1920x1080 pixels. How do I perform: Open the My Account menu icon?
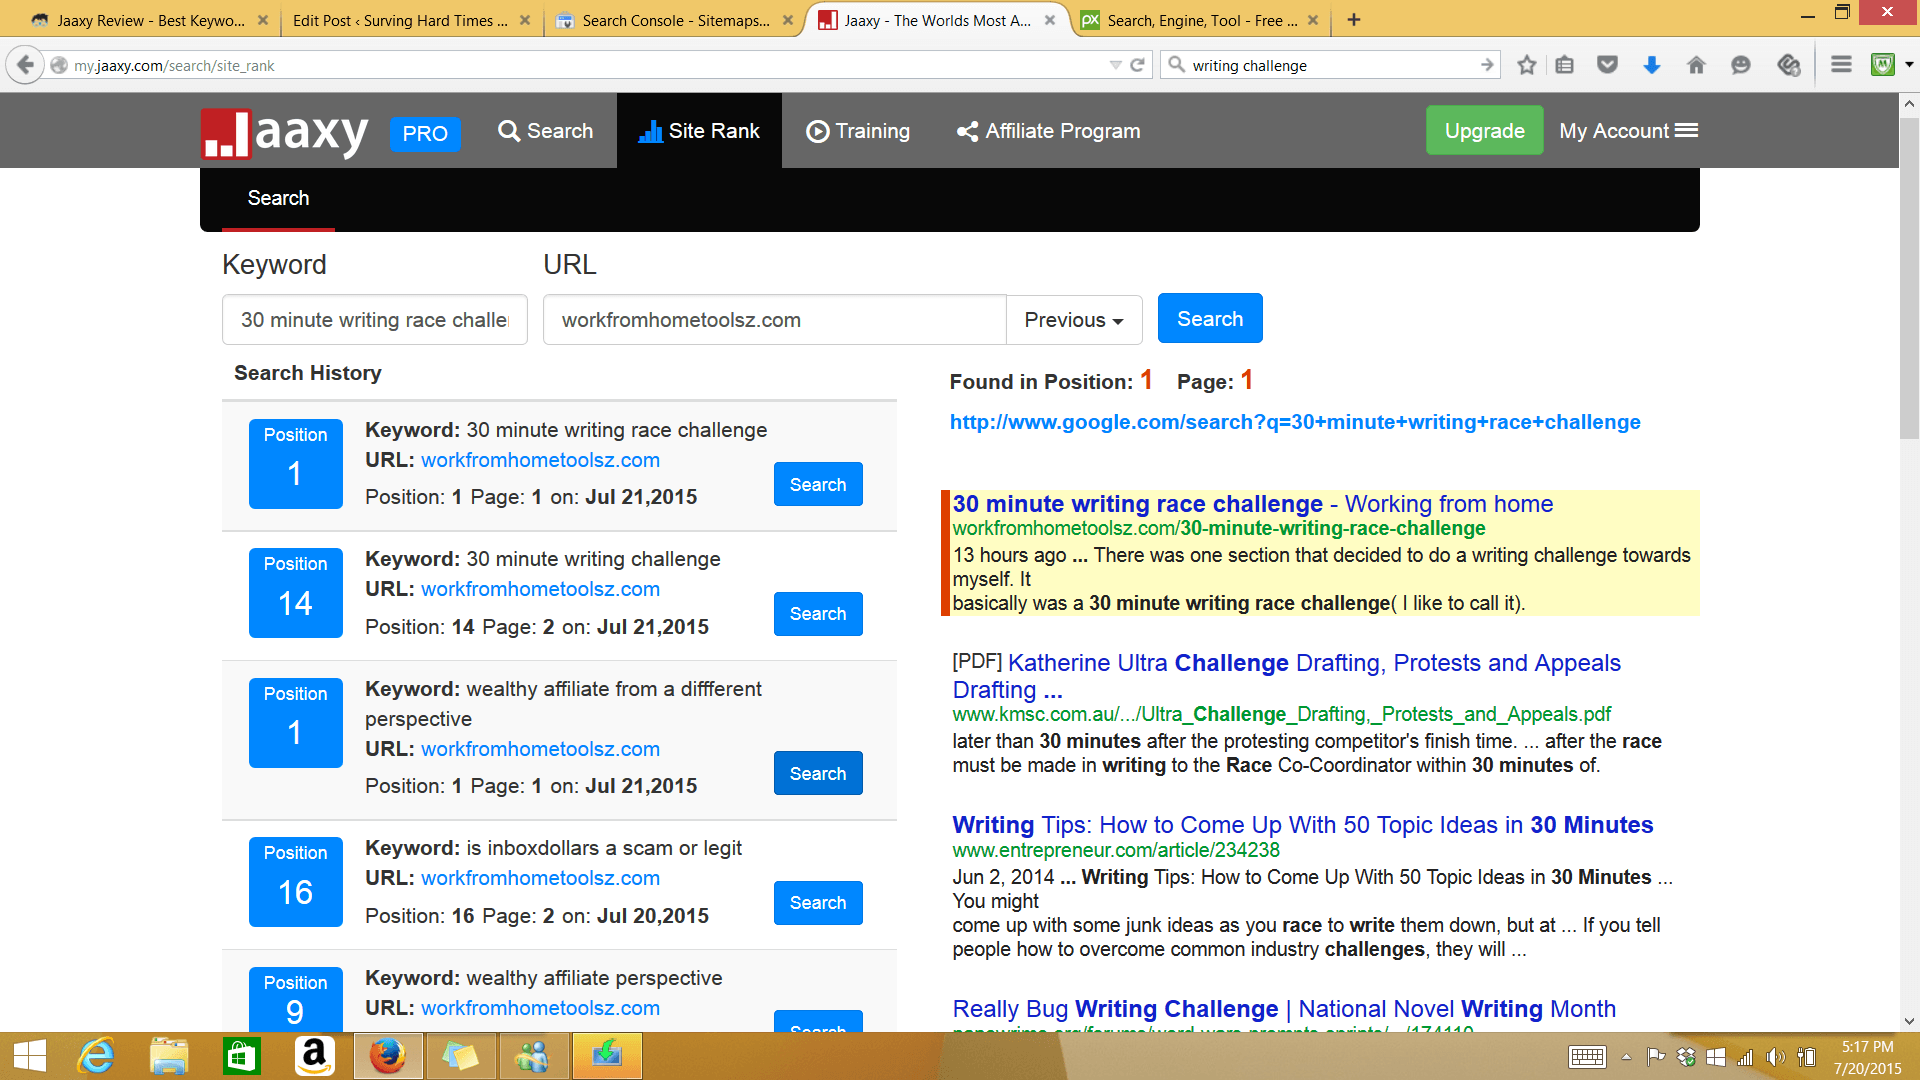(x=1689, y=130)
